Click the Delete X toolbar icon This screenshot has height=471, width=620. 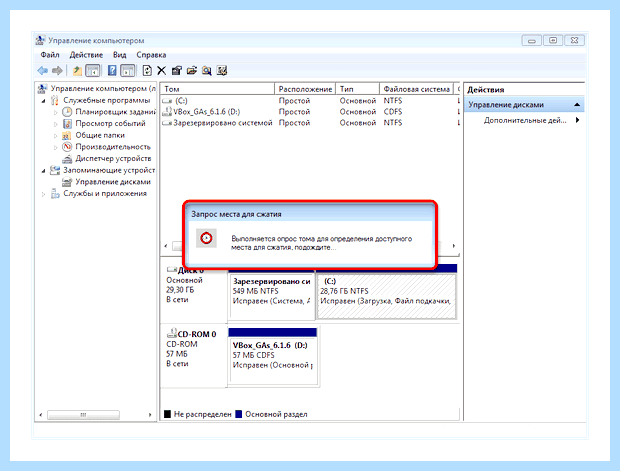pyautogui.click(x=161, y=71)
